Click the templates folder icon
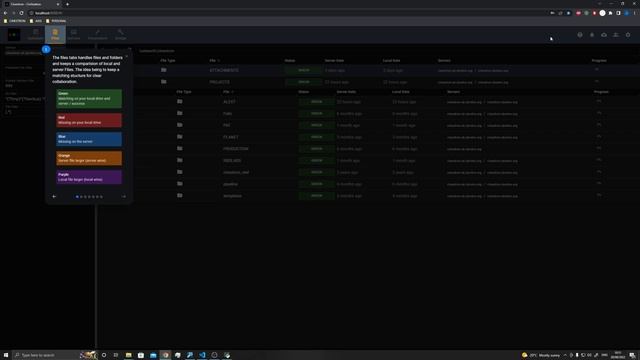Image resolution: width=640 pixels, height=360 pixels. coord(180,196)
